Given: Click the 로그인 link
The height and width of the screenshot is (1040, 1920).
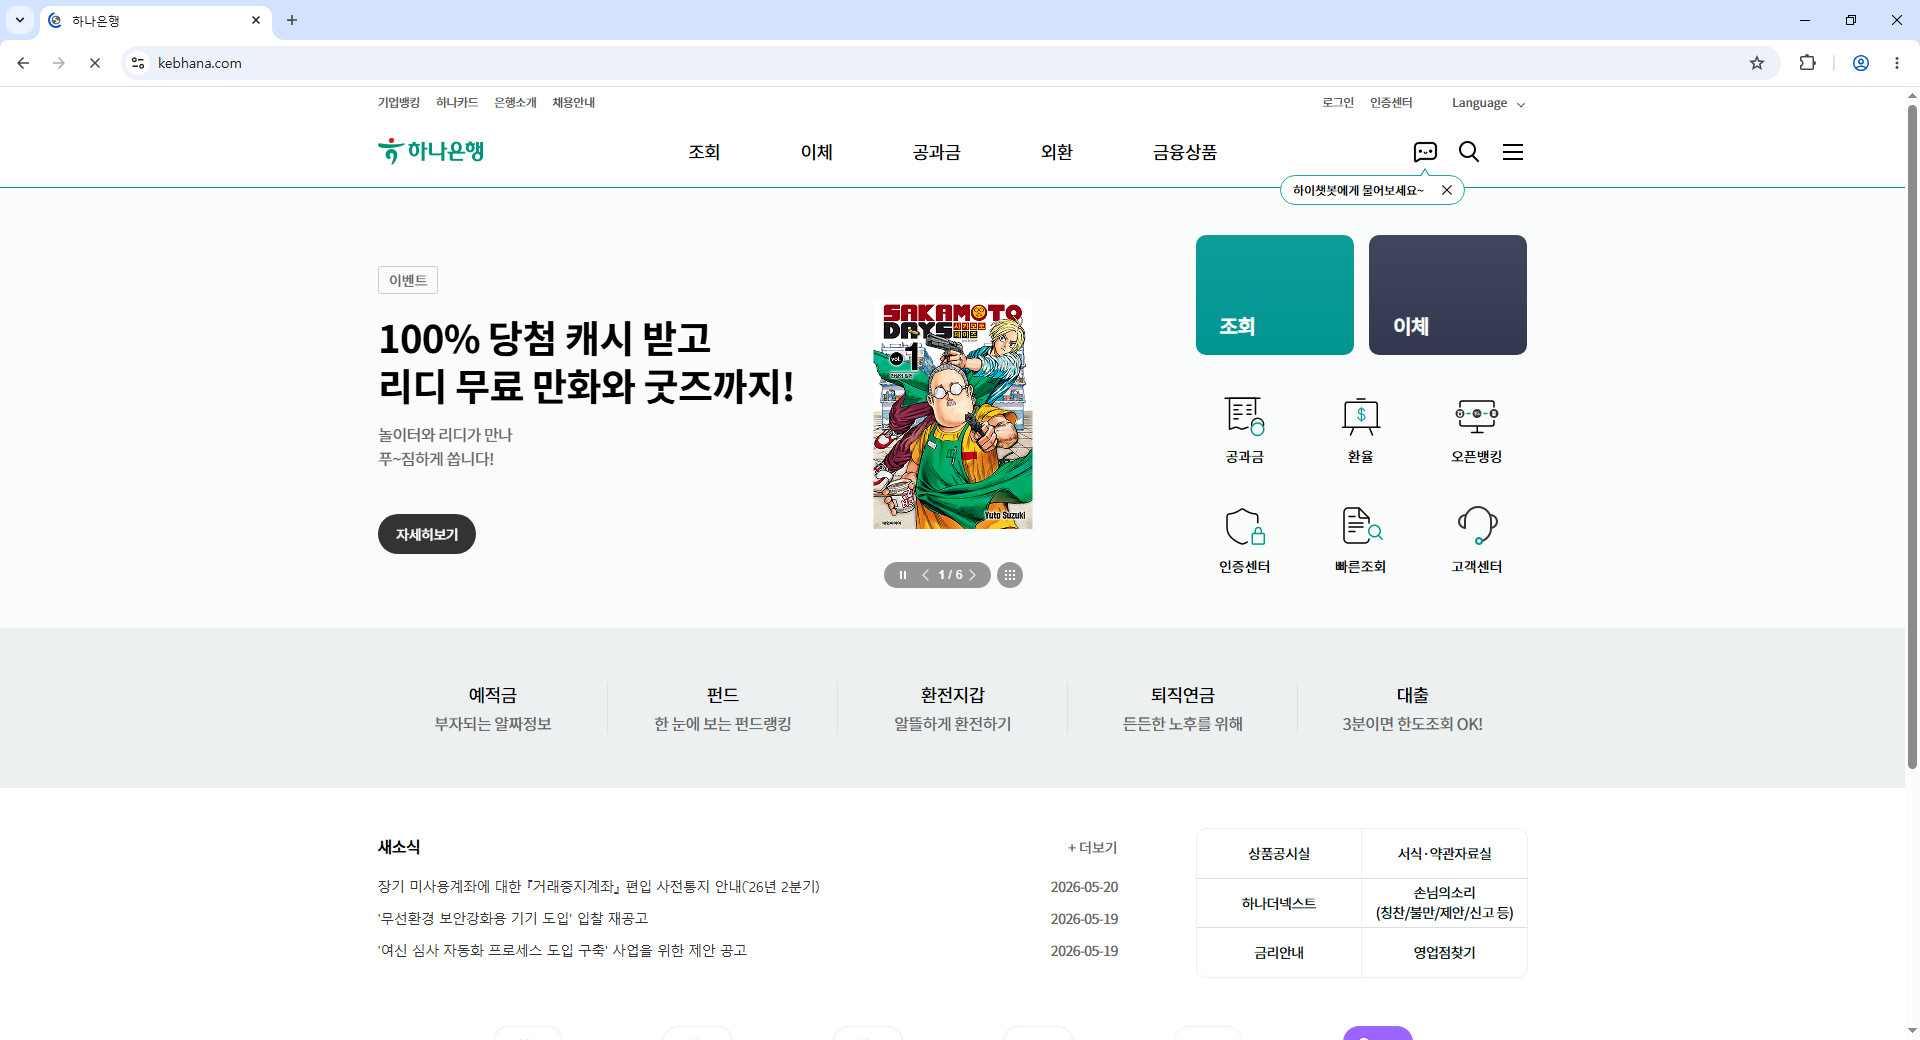Looking at the screenshot, I should (1338, 103).
